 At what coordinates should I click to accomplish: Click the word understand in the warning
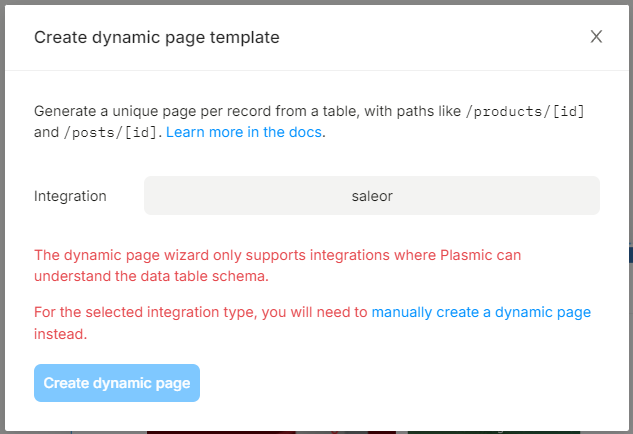click(x=74, y=276)
